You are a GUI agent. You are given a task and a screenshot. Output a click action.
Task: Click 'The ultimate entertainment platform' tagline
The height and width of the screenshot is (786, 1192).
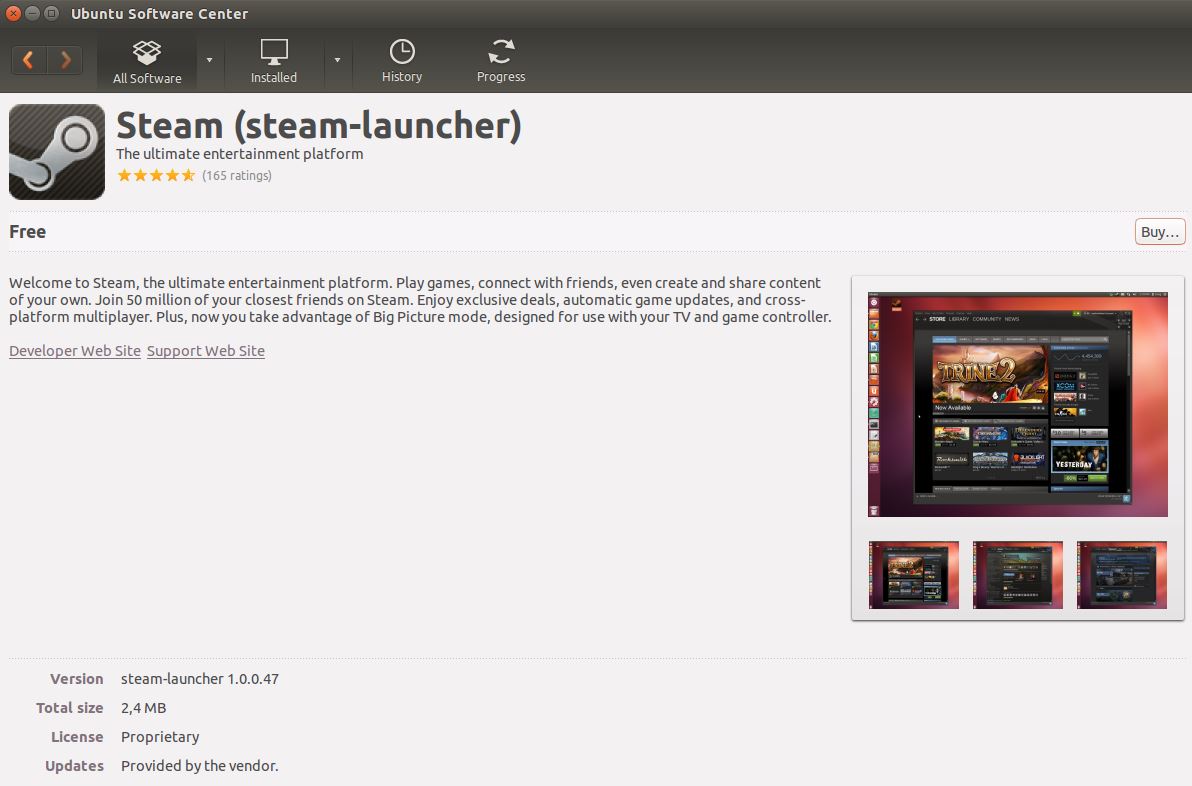click(x=239, y=154)
